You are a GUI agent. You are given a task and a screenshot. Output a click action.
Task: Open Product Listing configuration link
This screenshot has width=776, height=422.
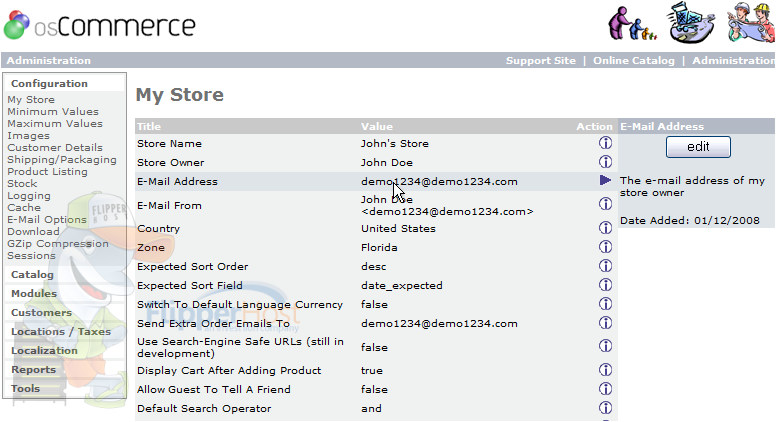pyautogui.click(x=47, y=172)
